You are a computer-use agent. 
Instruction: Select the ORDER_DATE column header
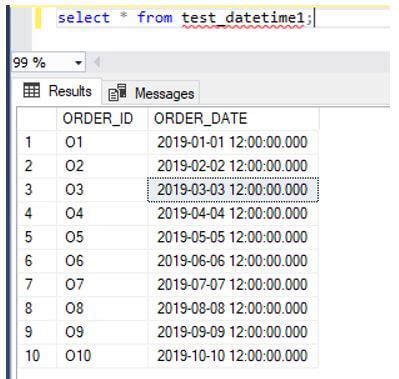click(233, 118)
